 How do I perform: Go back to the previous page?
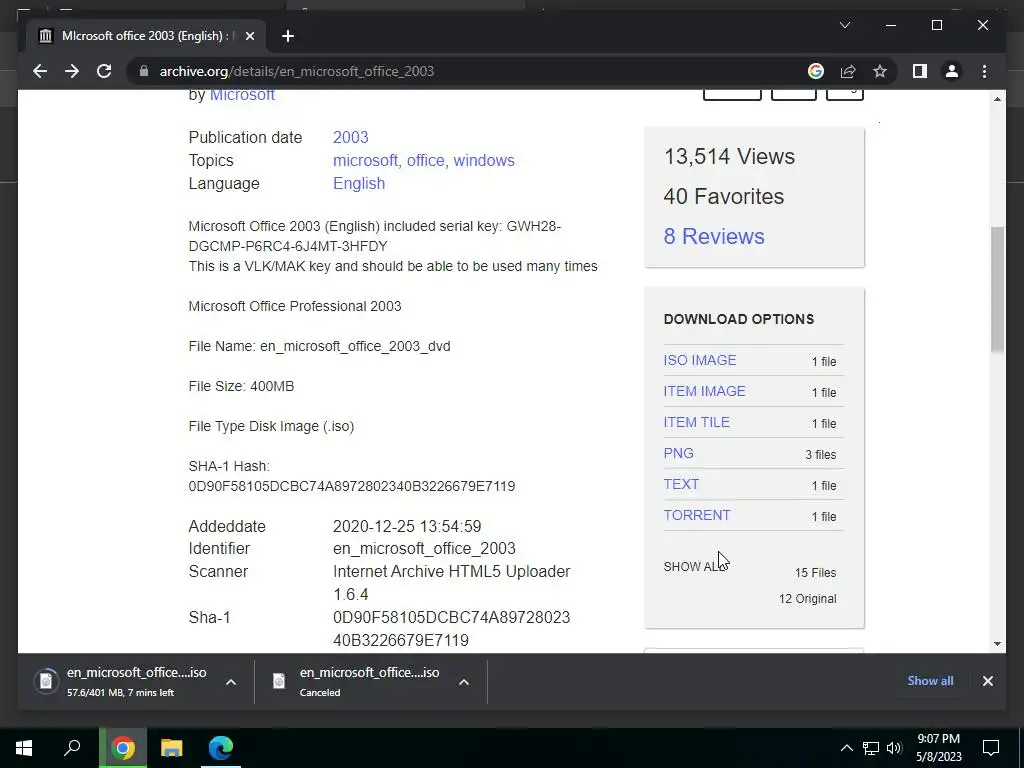tap(40, 71)
